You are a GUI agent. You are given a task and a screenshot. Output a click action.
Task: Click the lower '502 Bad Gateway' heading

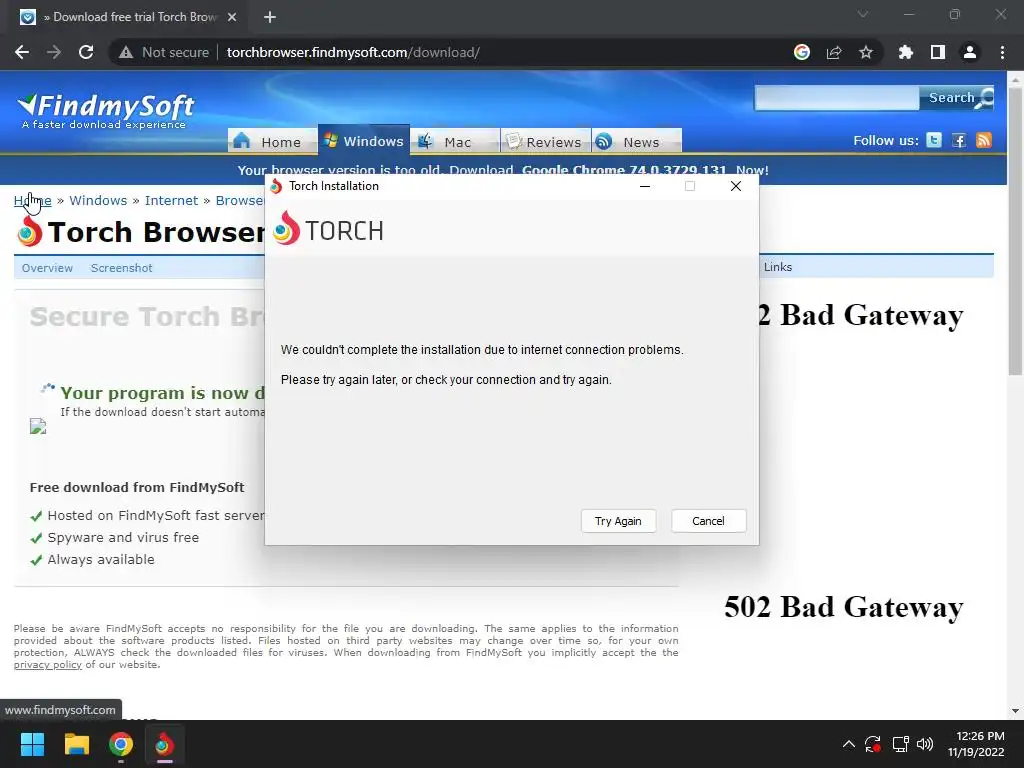tap(844, 607)
